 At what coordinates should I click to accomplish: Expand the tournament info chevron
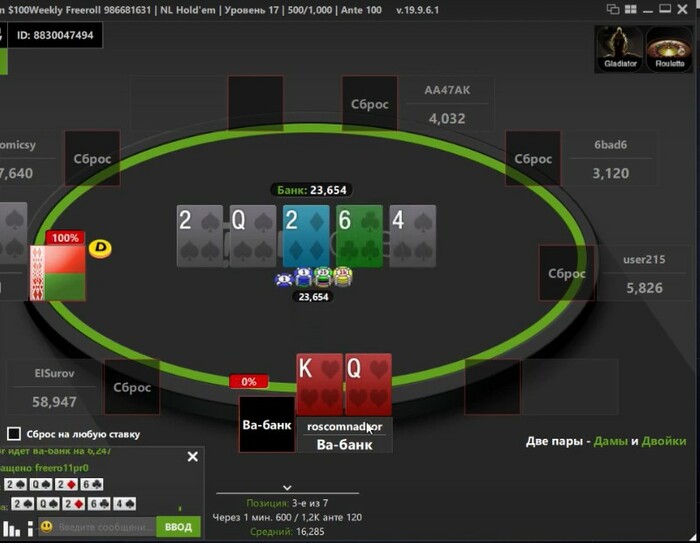click(x=287, y=488)
